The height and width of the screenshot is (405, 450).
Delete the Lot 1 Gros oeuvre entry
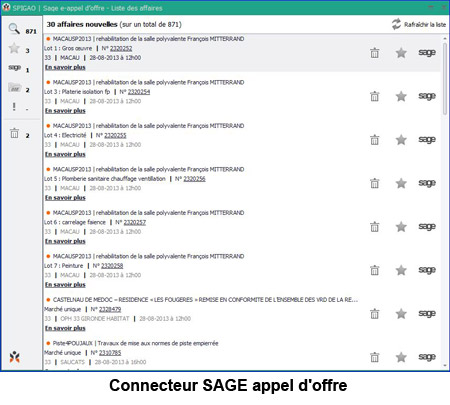pyautogui.click(x=375, y=53)
